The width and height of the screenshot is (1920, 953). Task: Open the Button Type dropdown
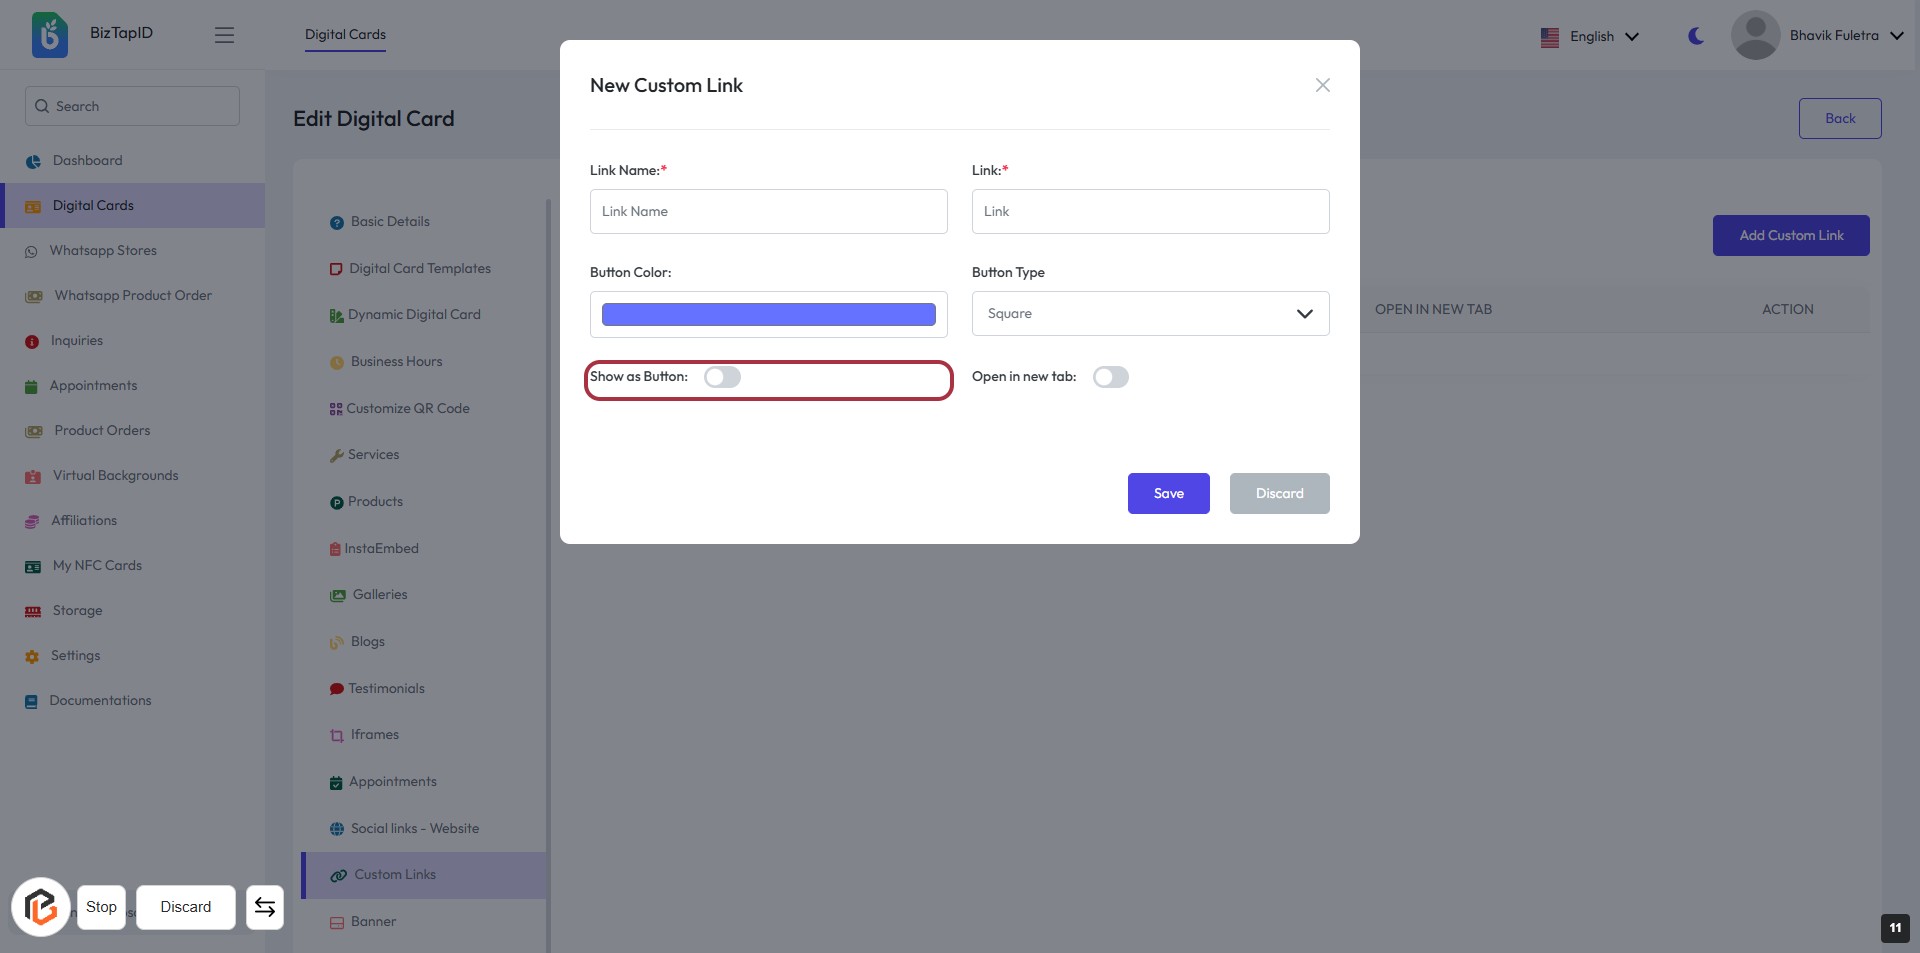[1150, 314]
